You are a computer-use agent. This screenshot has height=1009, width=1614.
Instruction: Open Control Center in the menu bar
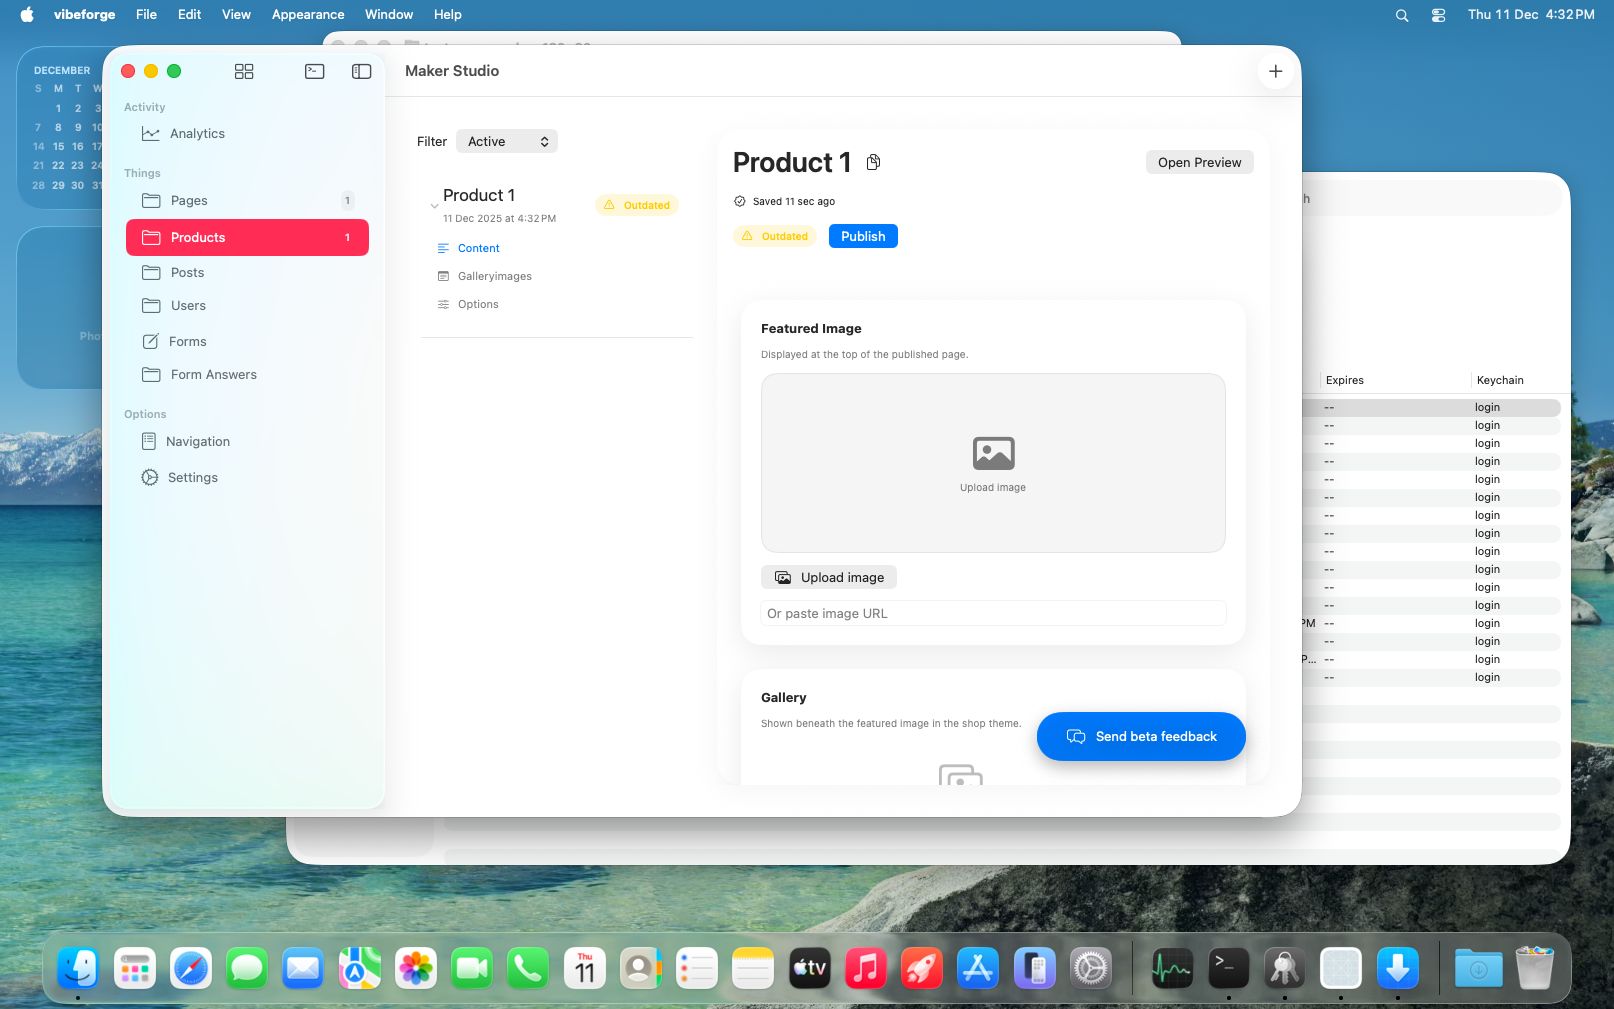click(1438, 15)
